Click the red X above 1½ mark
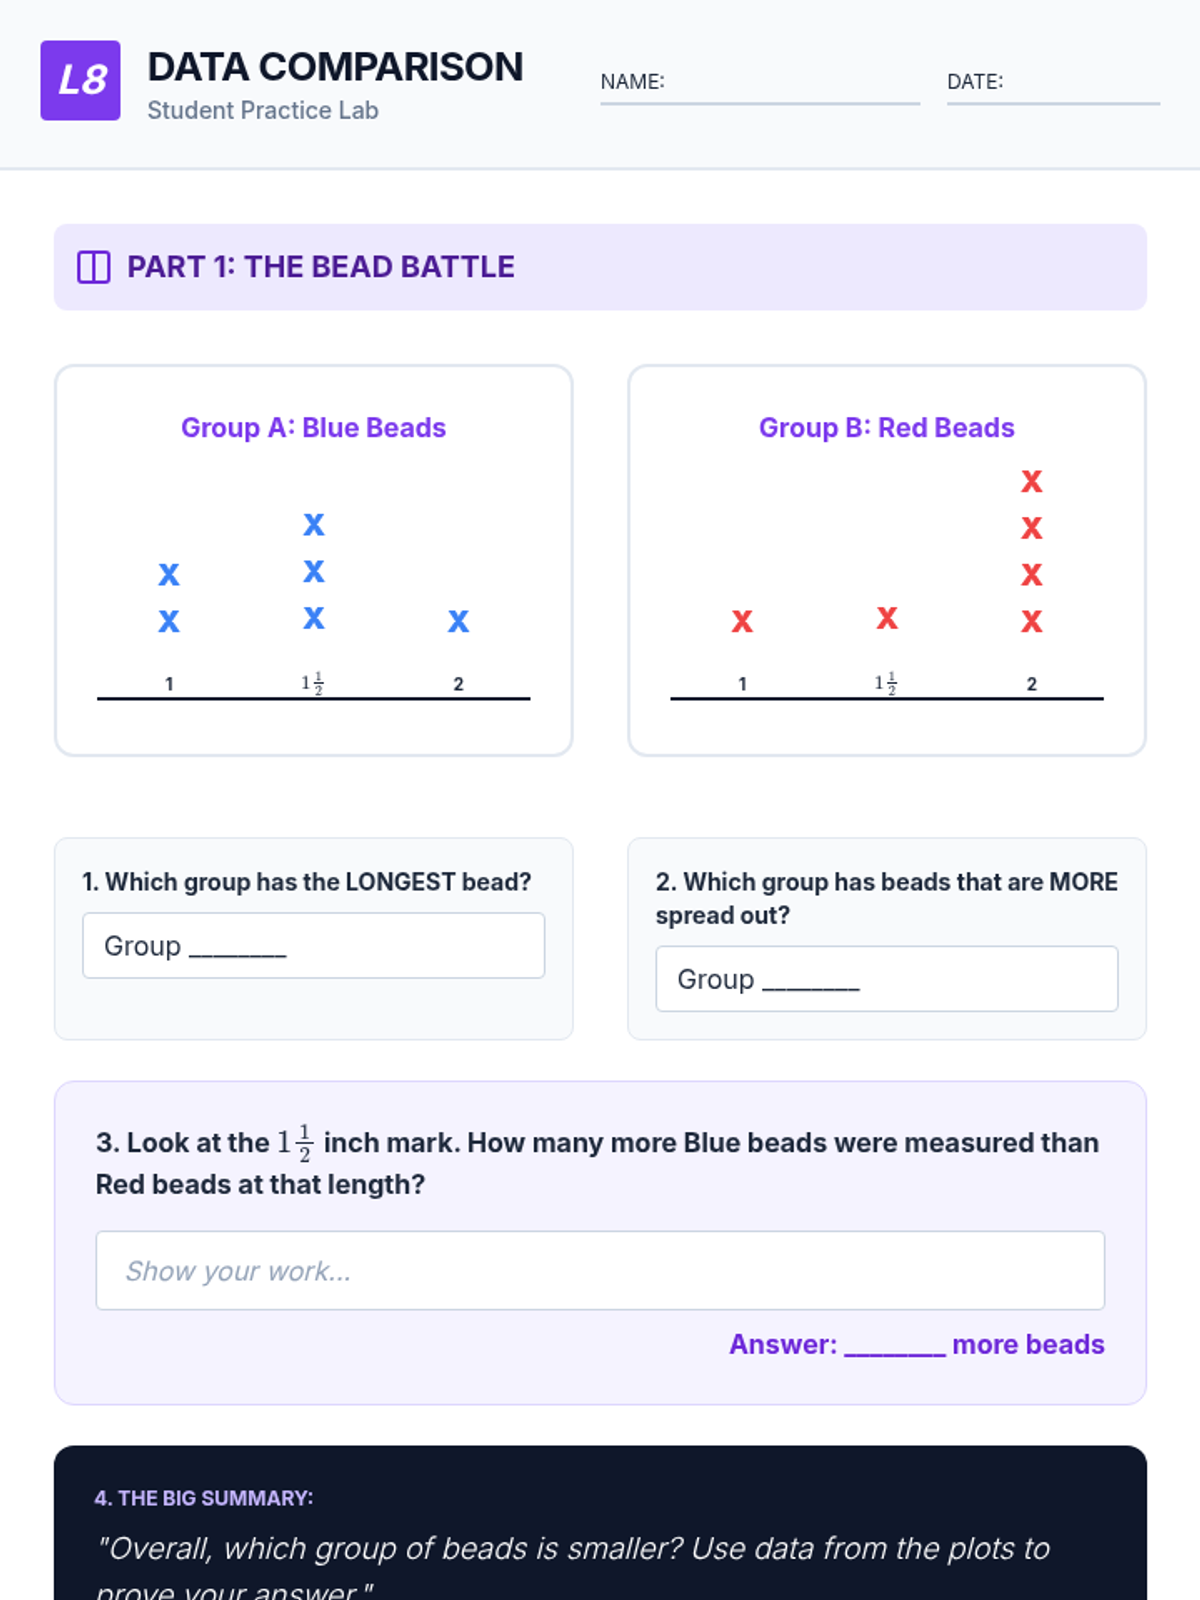 [x=886, y=618]
